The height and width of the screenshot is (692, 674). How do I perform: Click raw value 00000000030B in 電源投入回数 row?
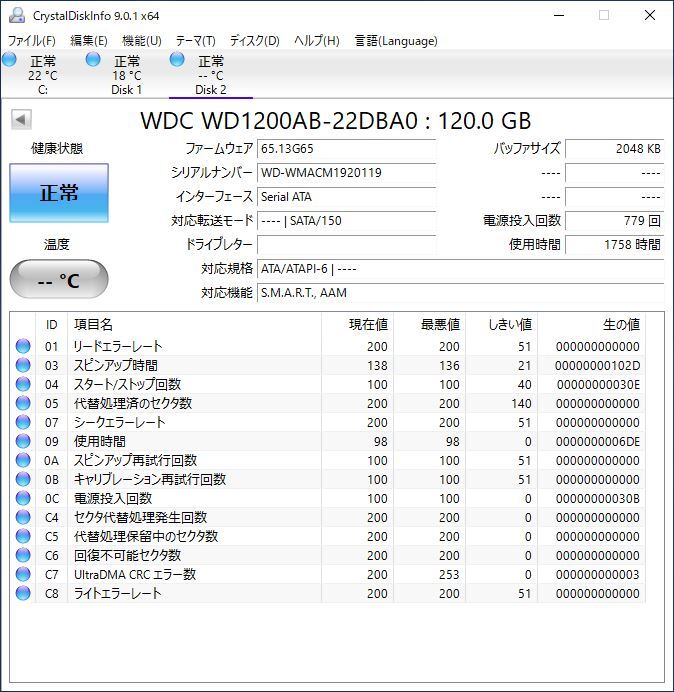598,498
